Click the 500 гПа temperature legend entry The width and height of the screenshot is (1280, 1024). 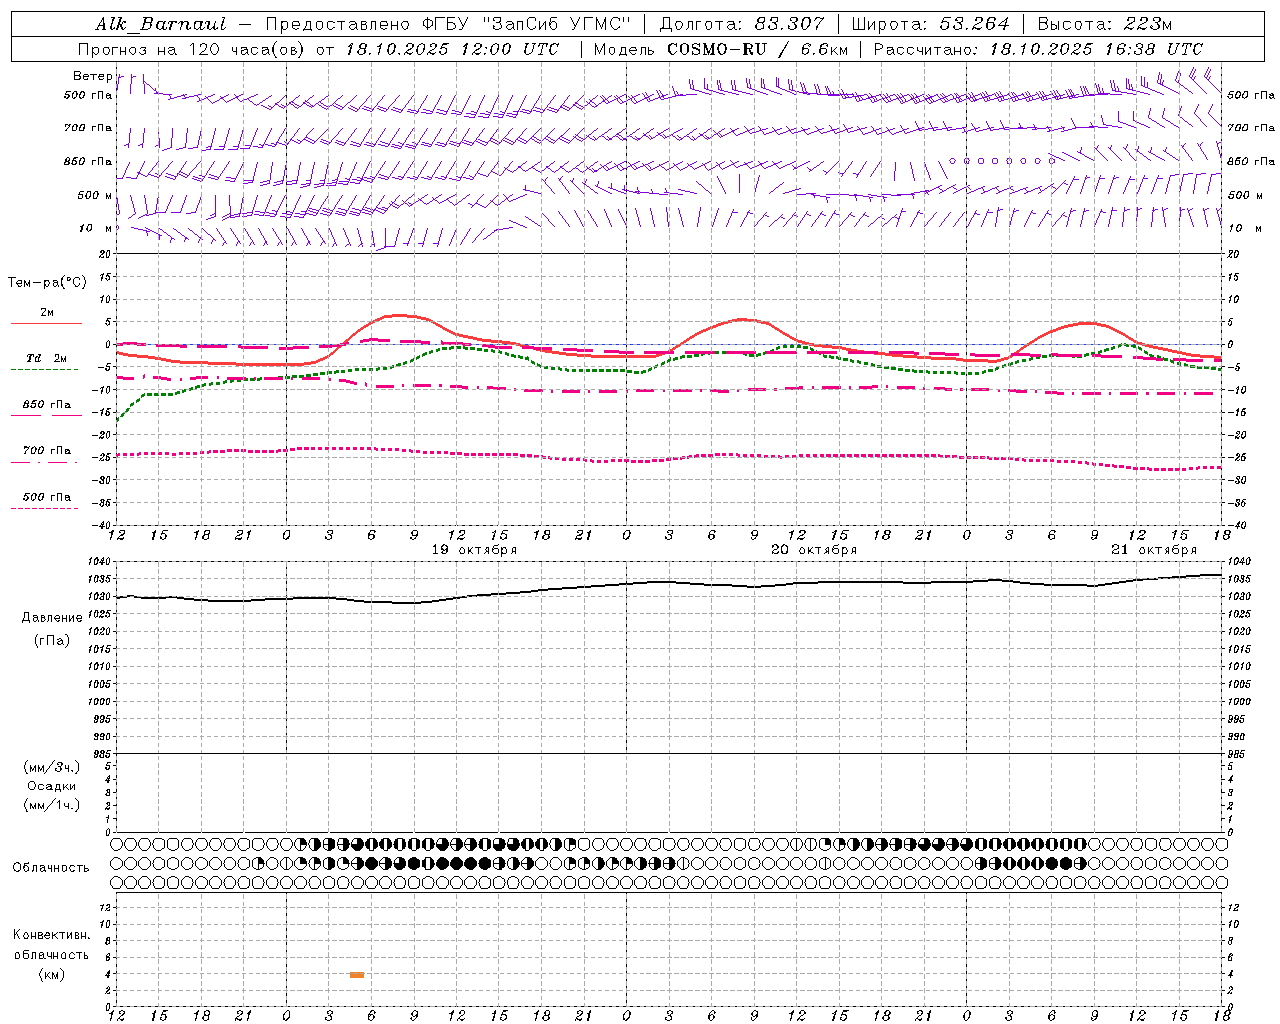pos(46,500)
